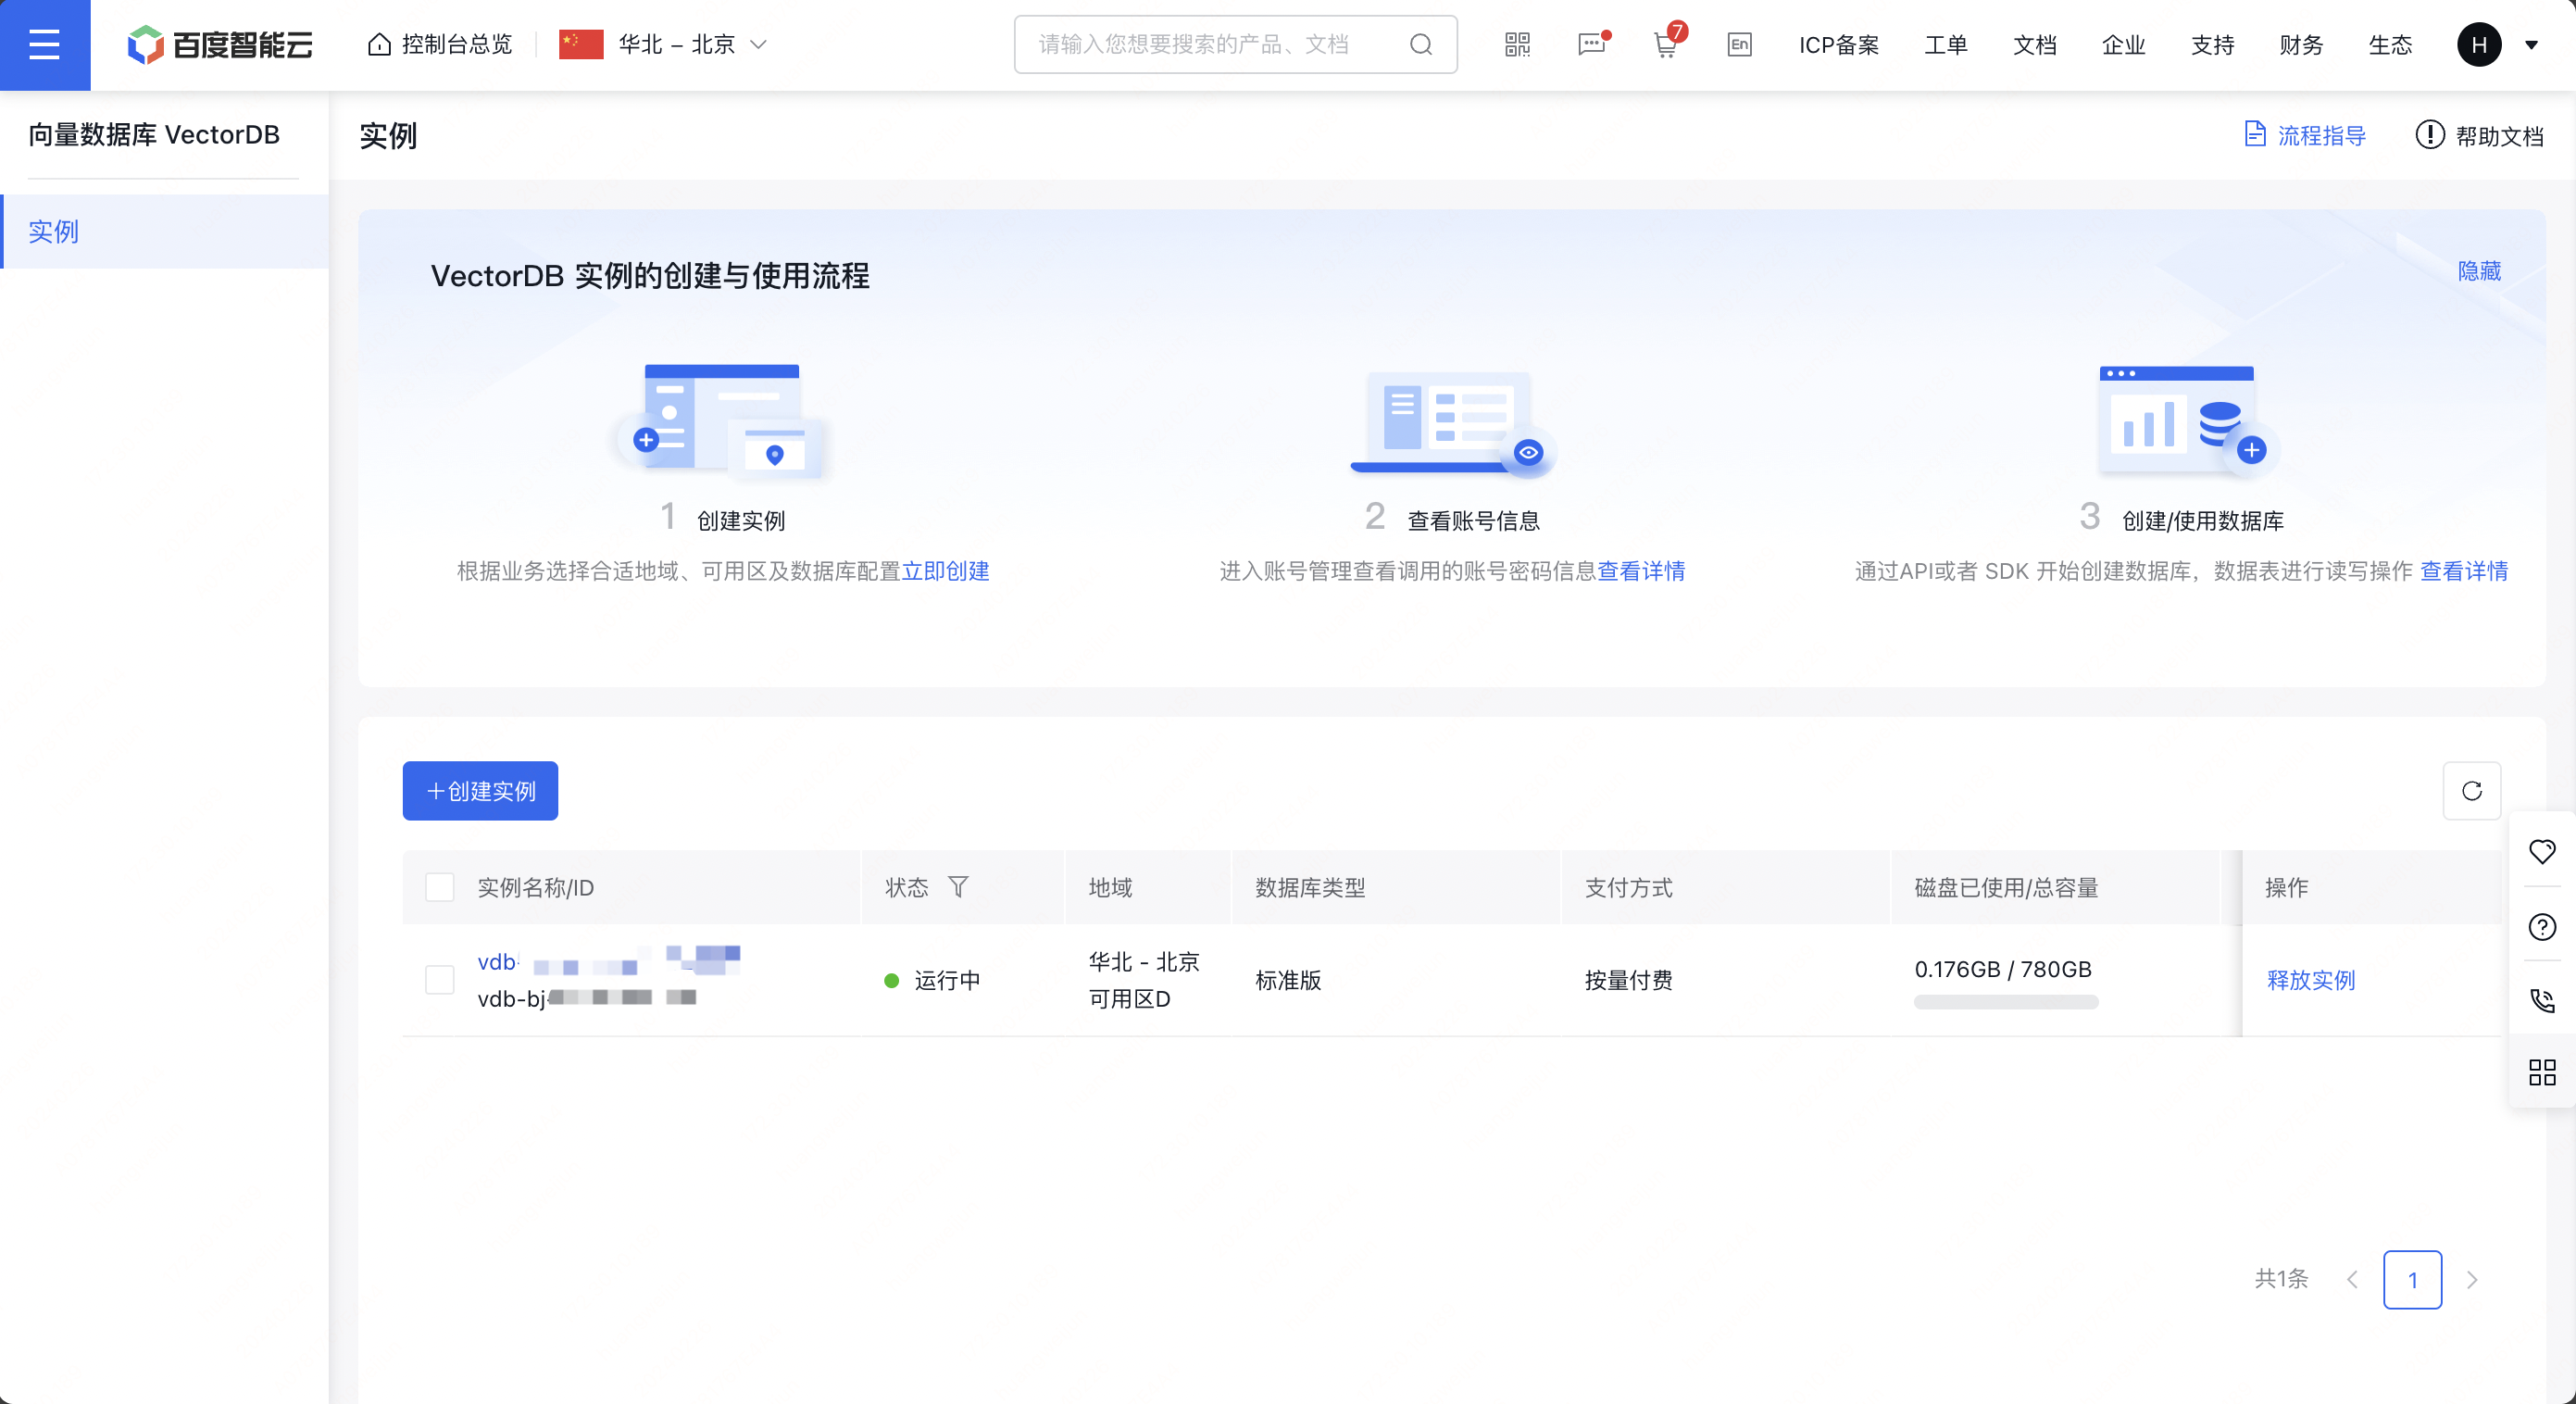Open the 财务 menu

coord(2301,45)
